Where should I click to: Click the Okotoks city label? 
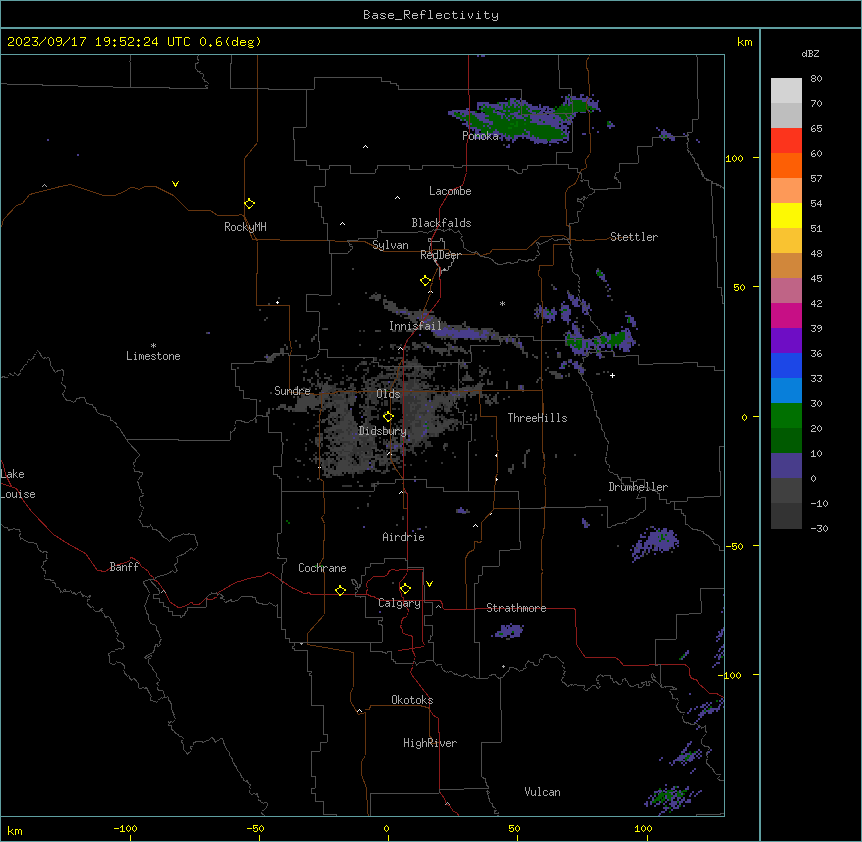pos(412,700)
